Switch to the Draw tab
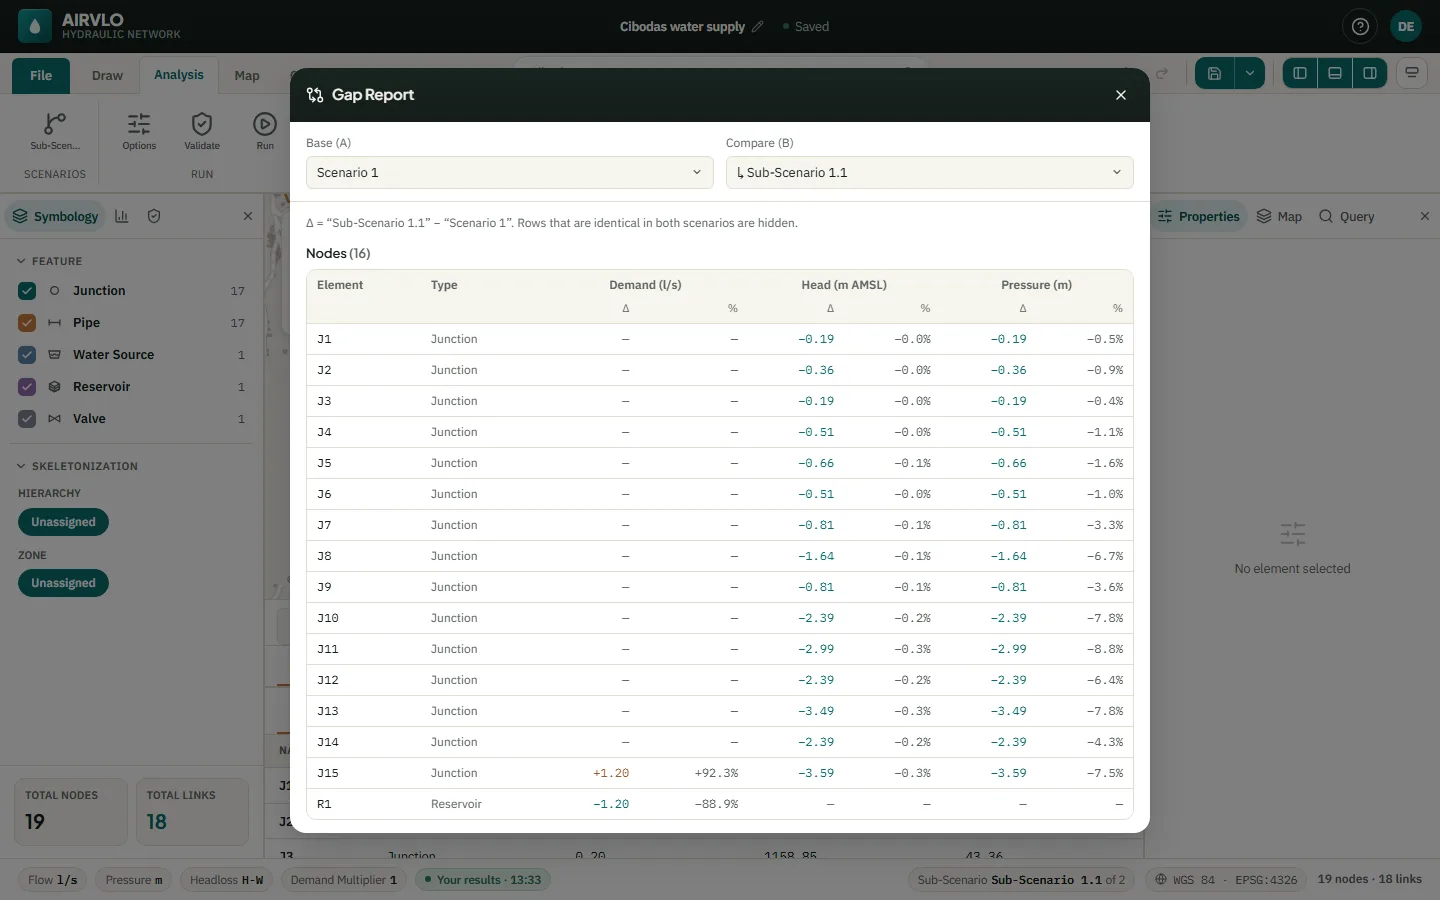Image resolution: width=1440 pixels, height=900 pixels. [x=107, y=76]
